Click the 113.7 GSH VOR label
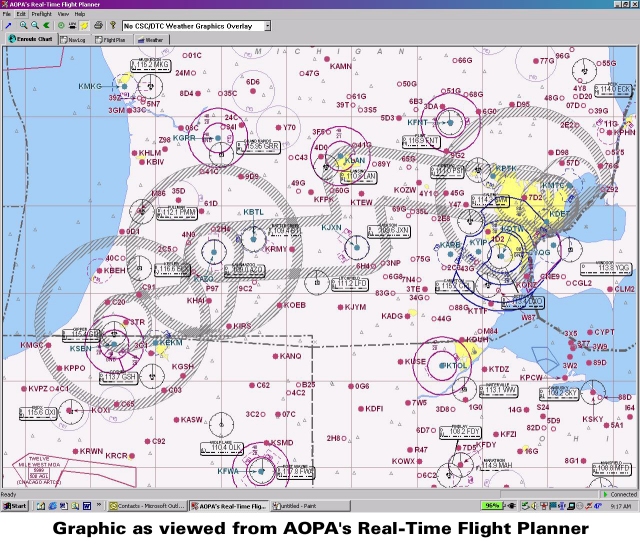The image size is (640, 546). point(119,377)
